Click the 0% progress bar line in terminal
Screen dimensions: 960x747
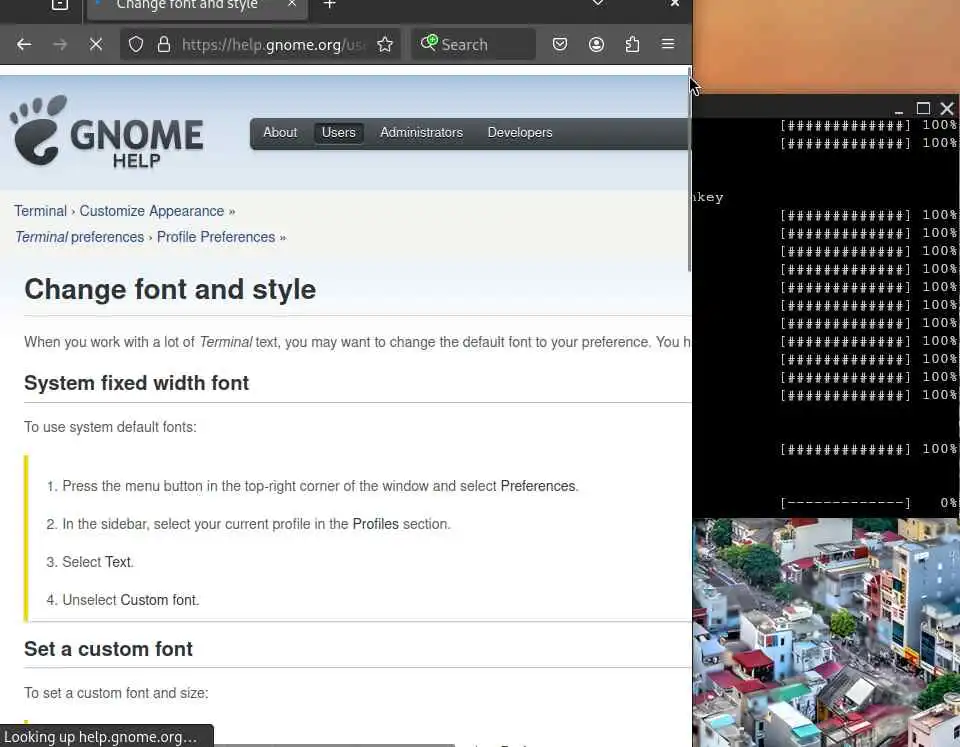[x=868, y=503]
